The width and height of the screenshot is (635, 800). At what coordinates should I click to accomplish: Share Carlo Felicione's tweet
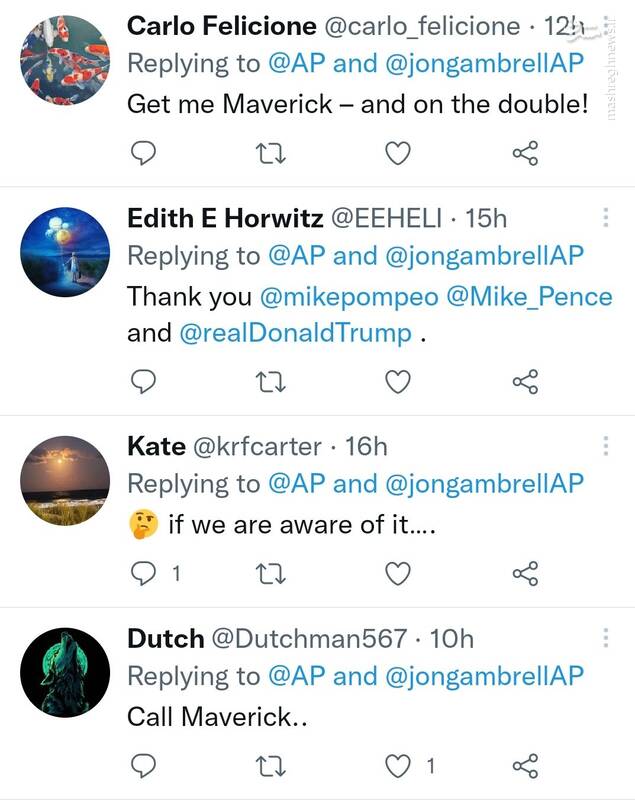tap(525, 153)
